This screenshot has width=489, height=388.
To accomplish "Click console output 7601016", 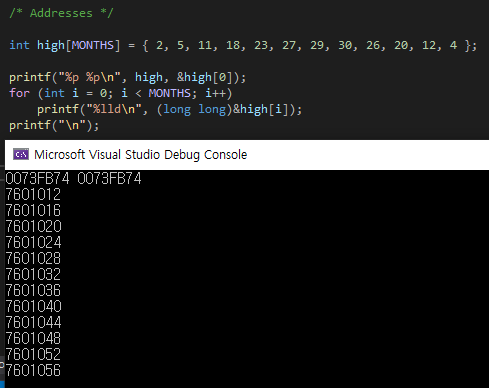I will click(x=33, y=210).
